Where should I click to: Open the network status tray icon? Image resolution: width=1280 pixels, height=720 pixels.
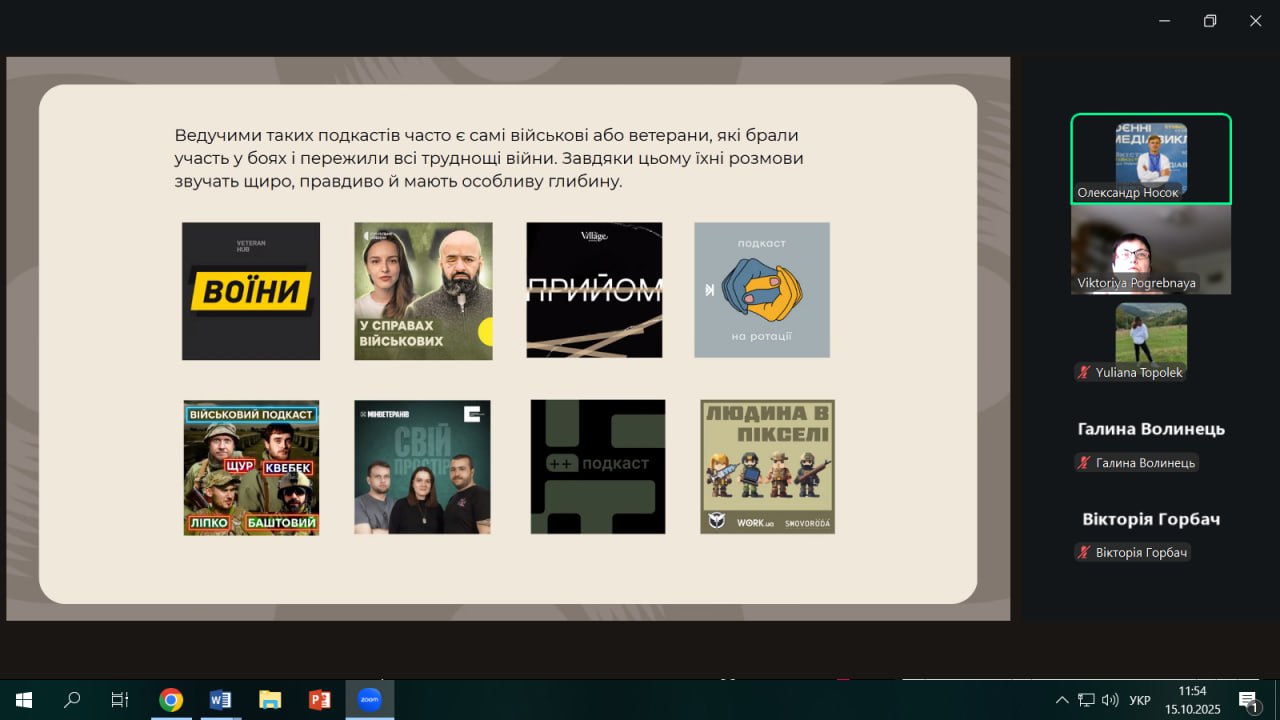click(1087, 700)
